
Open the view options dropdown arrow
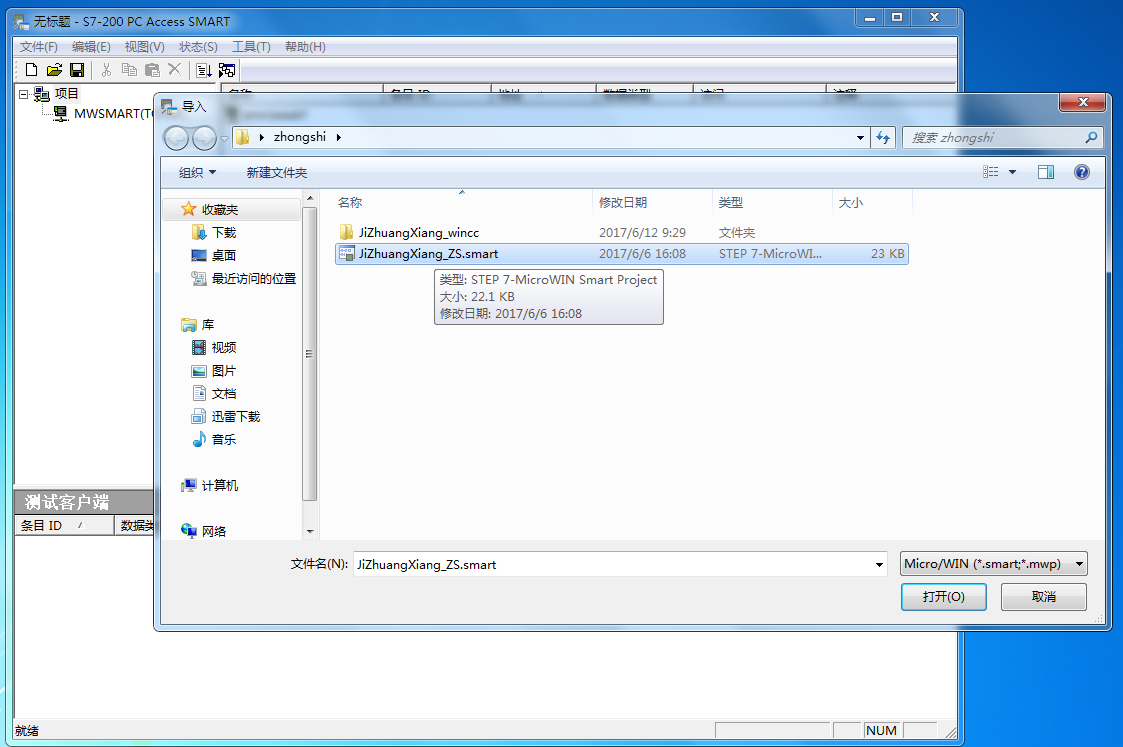point(1012,173)
